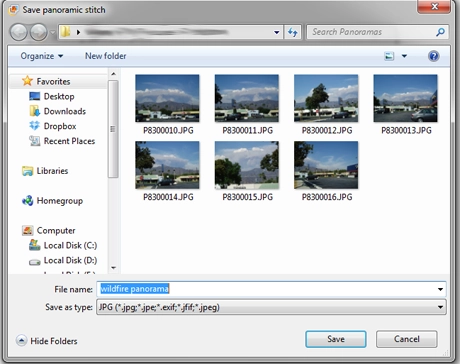The height and width of the screenshot is (364, 460).
Task: Click the file name label P8300010.JPG
Action: tap(168, 130)
